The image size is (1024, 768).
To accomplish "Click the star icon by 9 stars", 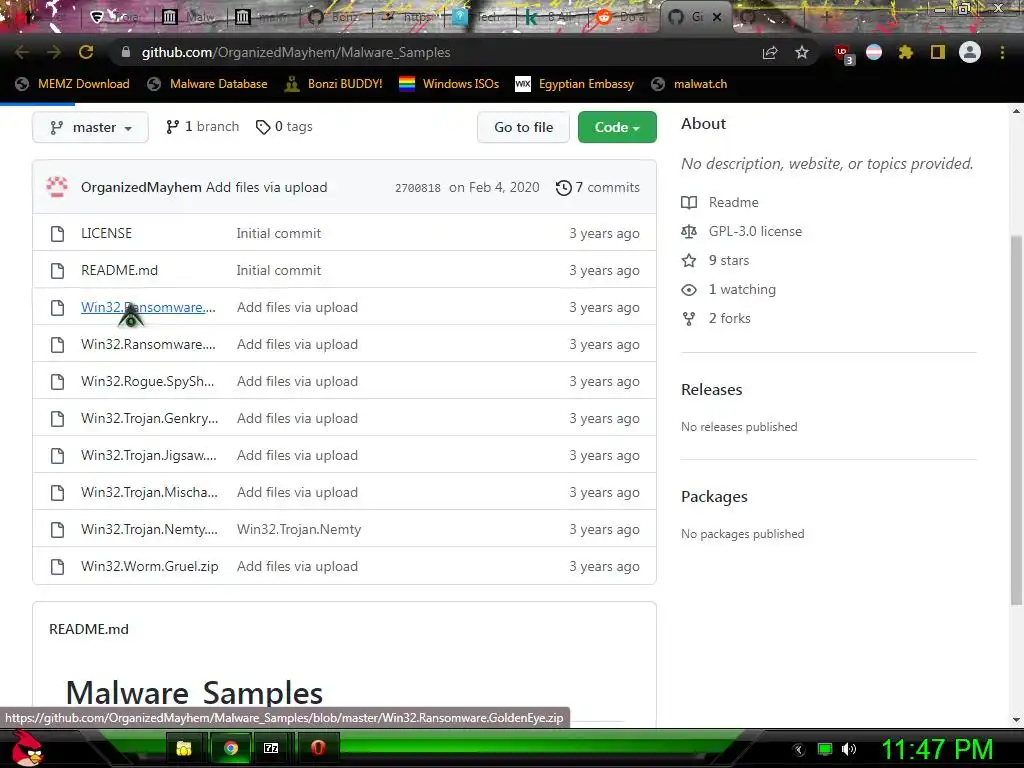I will click(689, 261).
